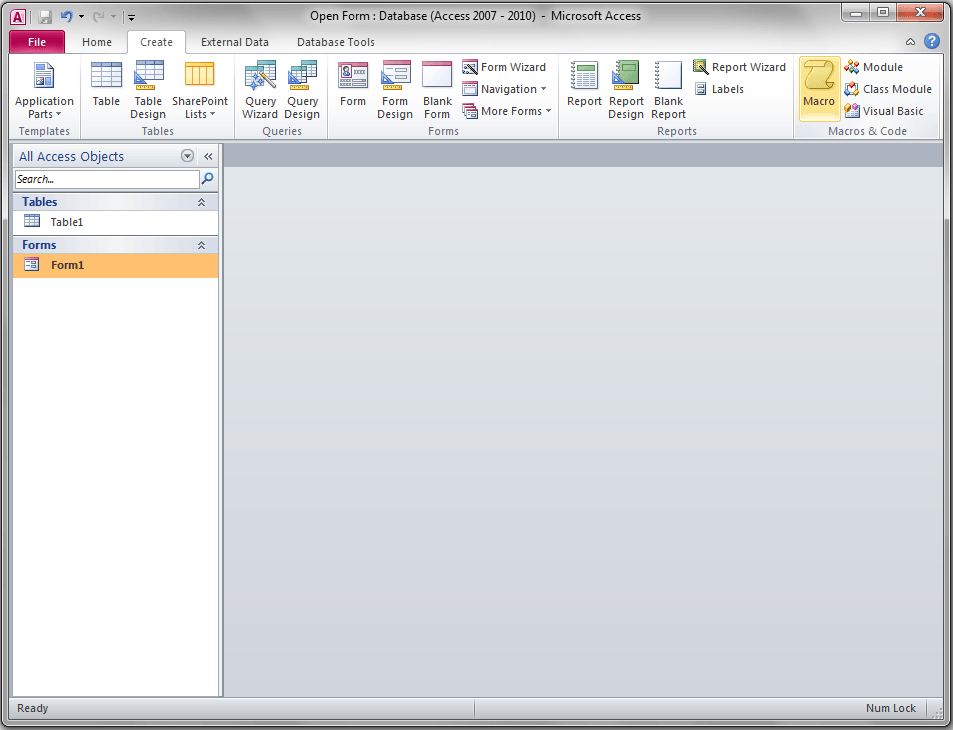
Task: Collapse the navigation pane shutter
Action: tap(208, 156)
